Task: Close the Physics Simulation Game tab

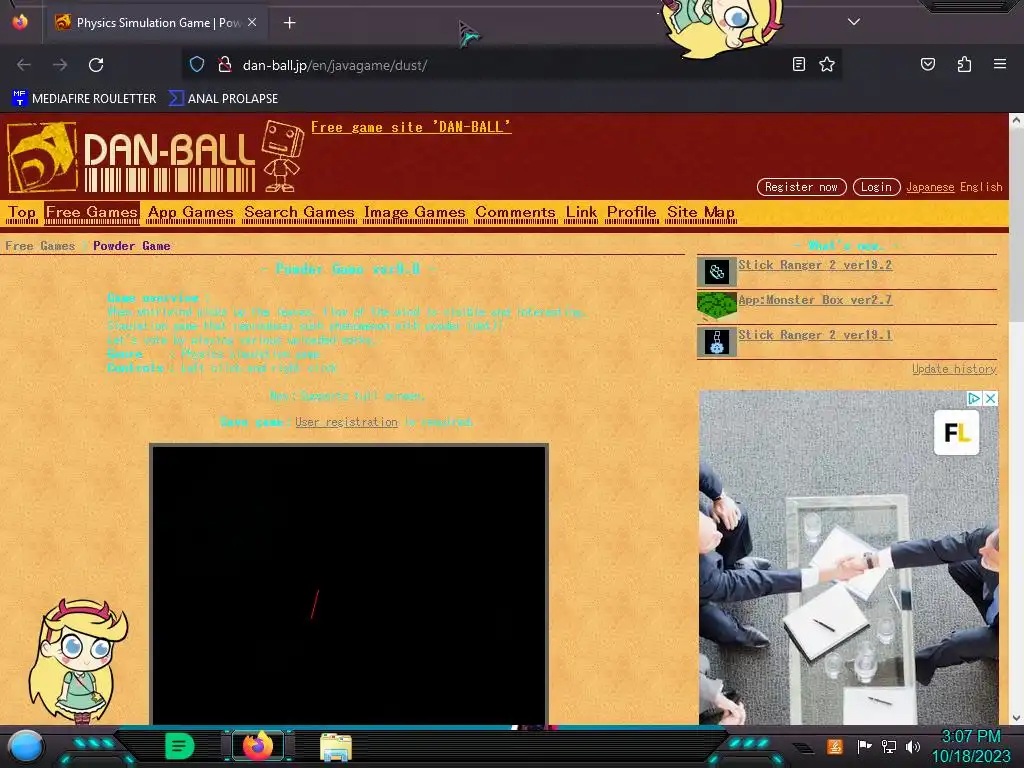Action: [x=252, y=22]
